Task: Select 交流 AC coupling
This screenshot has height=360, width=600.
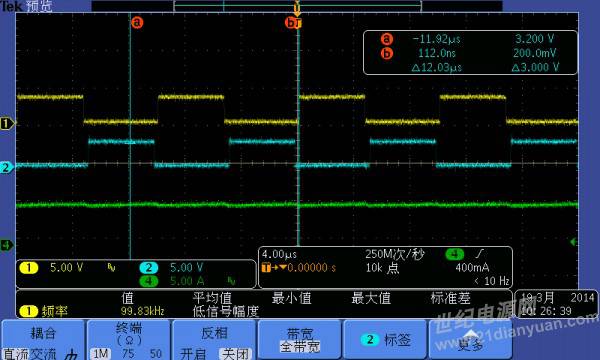Action: coord(43,354)
